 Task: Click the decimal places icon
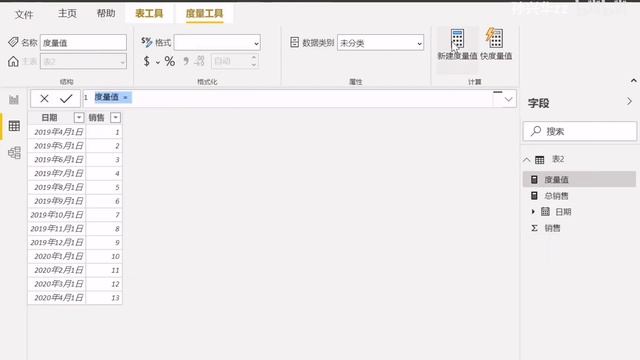coord(199,61)
